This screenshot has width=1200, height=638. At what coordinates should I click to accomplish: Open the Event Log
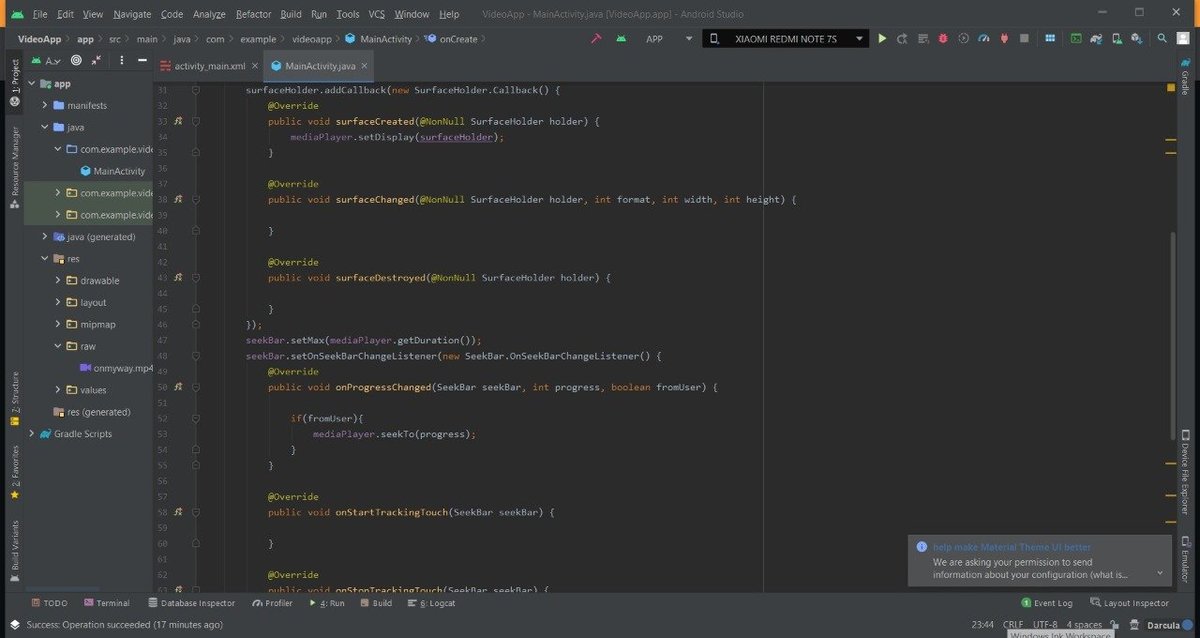click(1047, 603)
